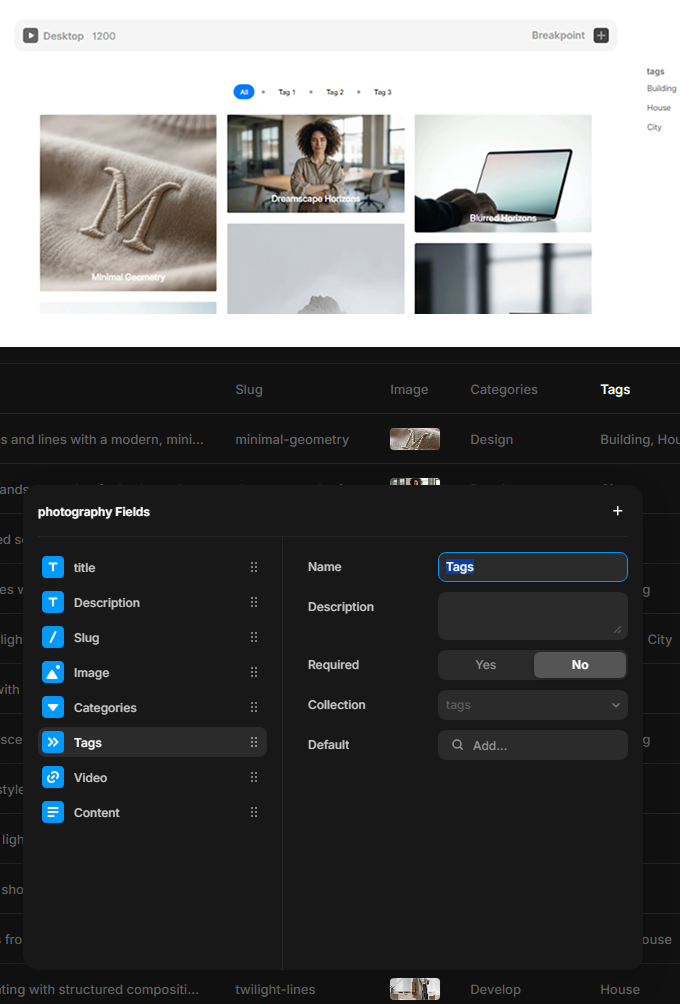Select the title field in list

pos(85,568)
